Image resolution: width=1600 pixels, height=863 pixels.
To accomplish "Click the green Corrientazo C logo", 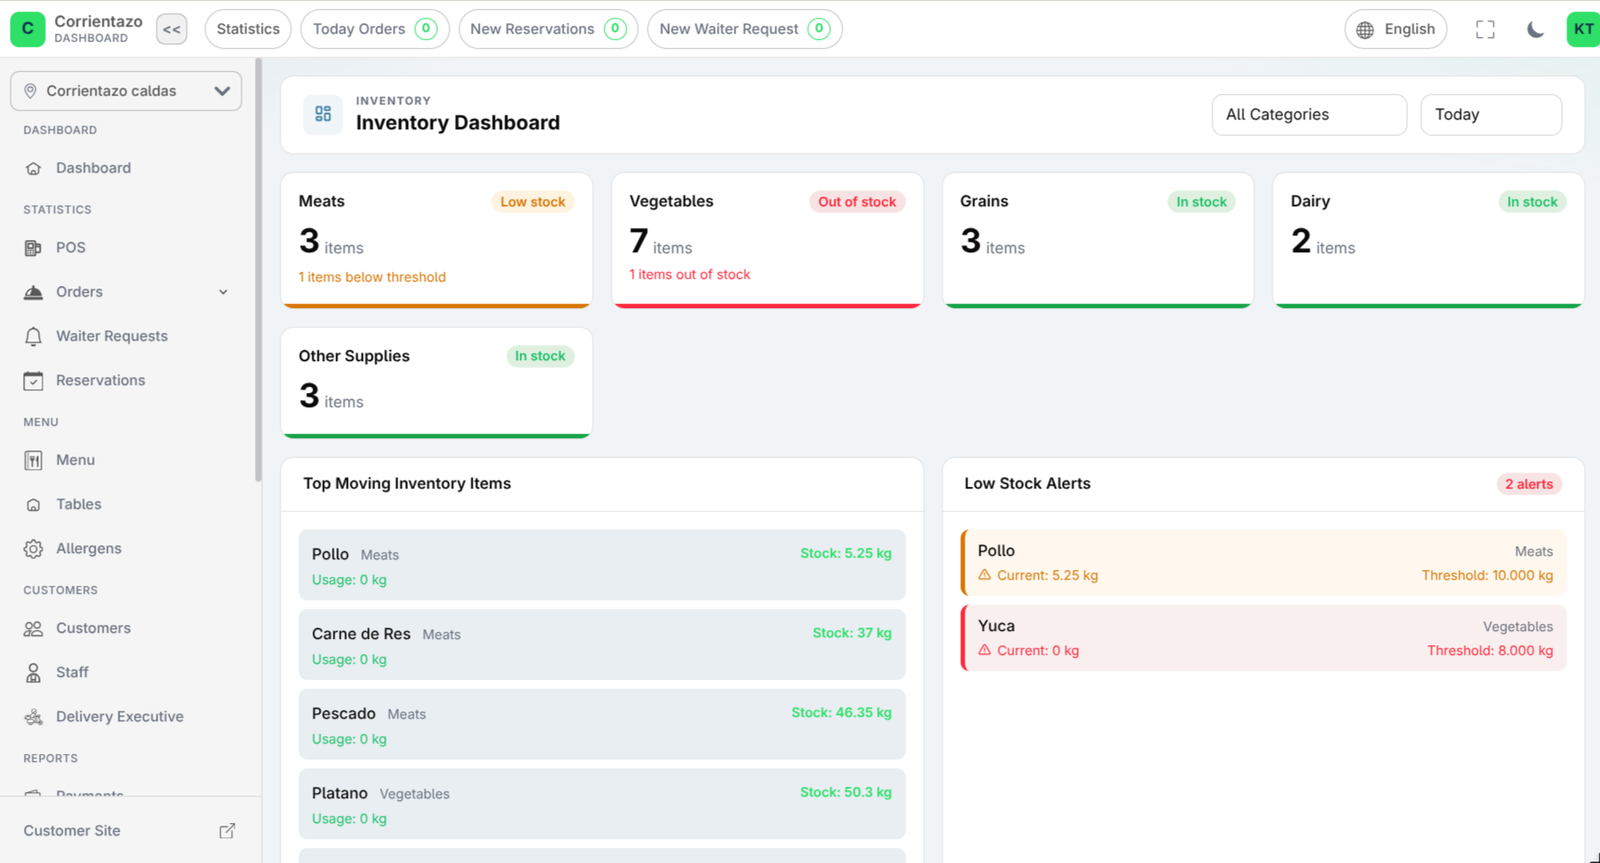I will [27, 29].
